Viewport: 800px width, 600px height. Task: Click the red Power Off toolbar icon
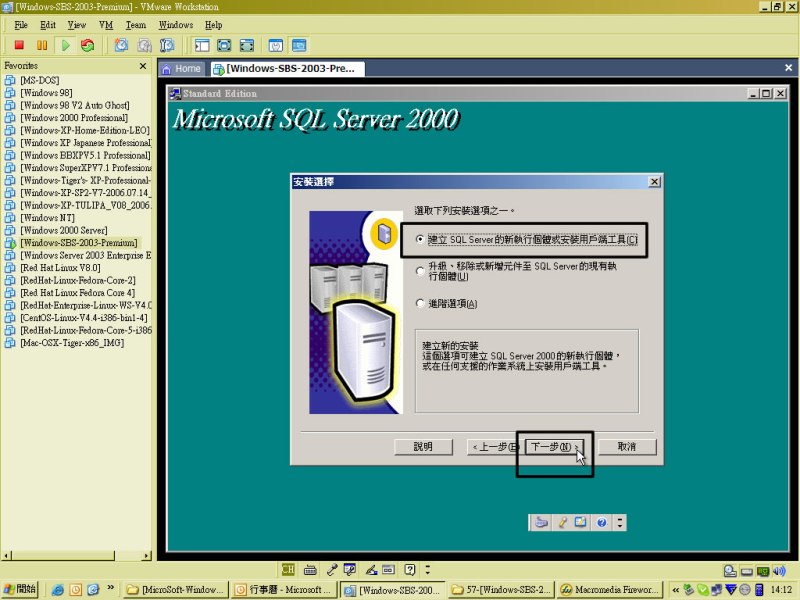click(x=19, y=45)
